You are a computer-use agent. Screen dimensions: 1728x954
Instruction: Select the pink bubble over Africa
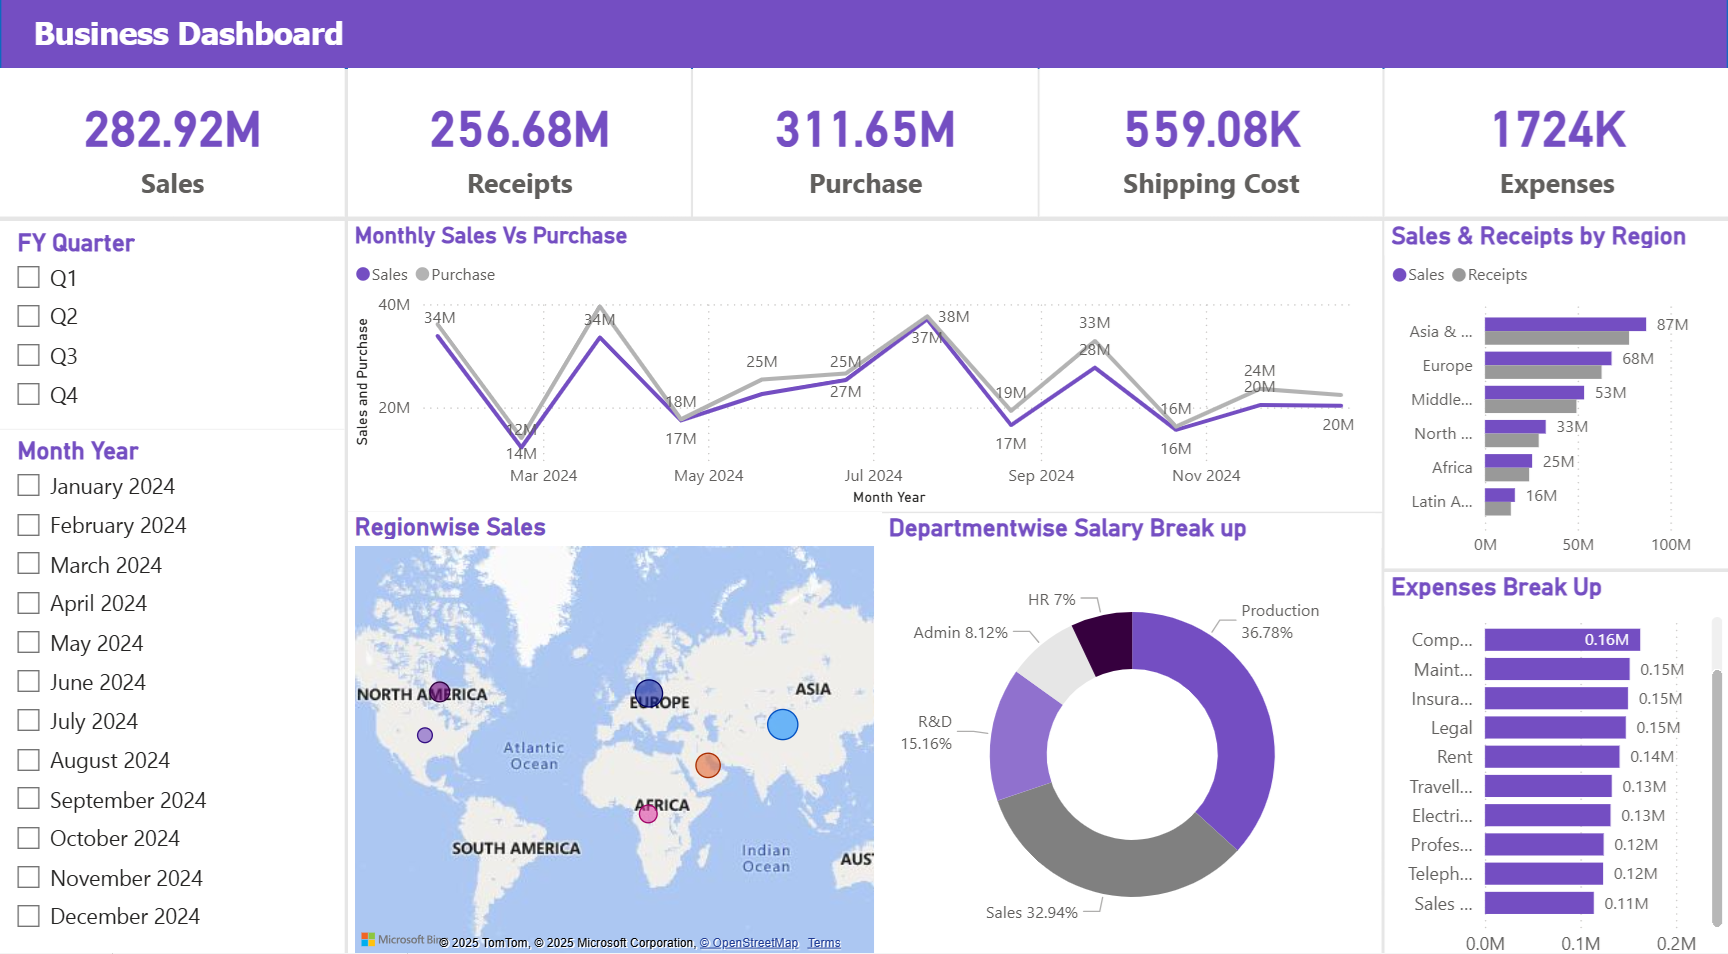(648, 814)
